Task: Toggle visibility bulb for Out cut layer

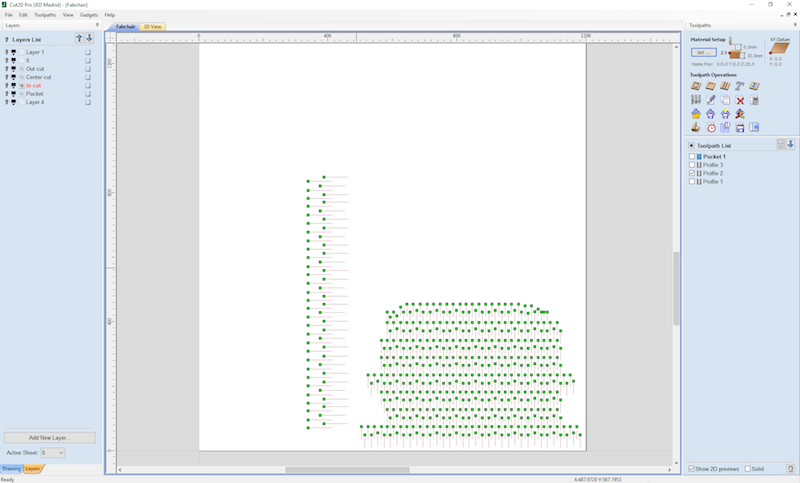Action: 7,69
